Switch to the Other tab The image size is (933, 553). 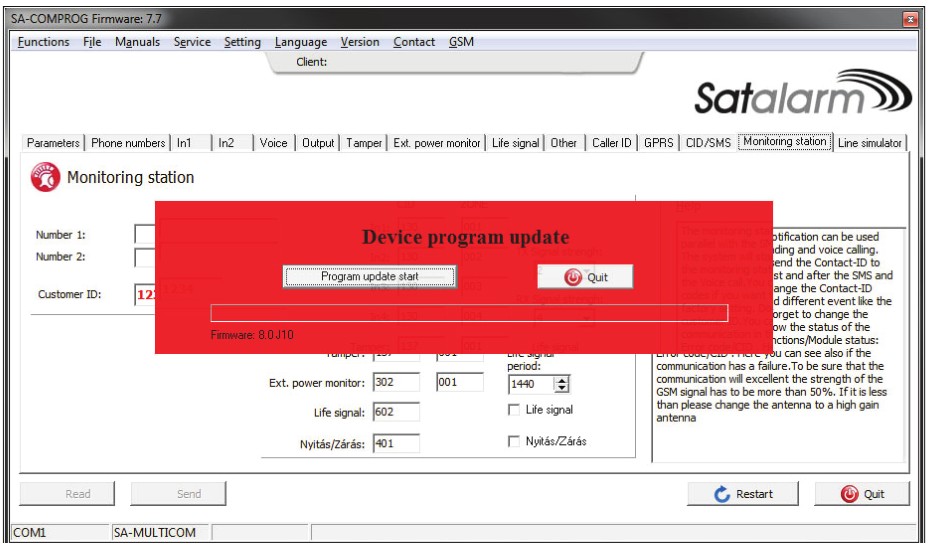(563, 143)
